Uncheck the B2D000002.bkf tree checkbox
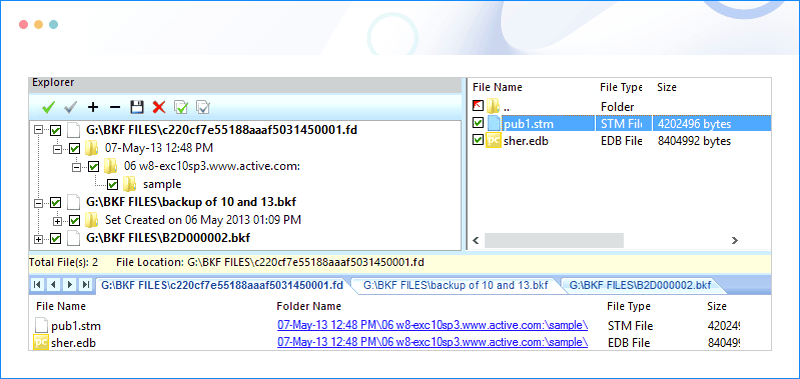Screen dimensions: 800x379 56,238
